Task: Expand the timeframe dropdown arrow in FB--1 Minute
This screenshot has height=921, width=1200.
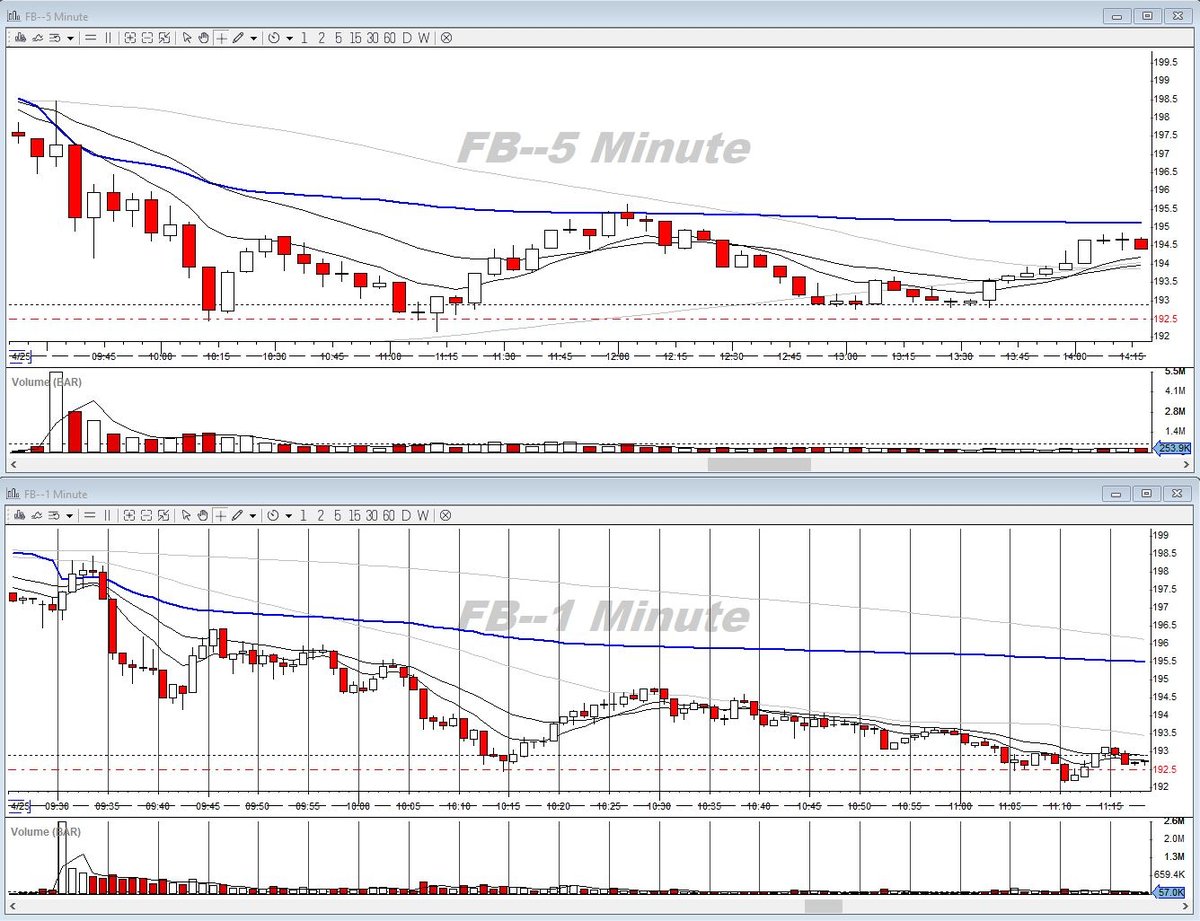Action: pyautogui.click(x=289, y=515)
